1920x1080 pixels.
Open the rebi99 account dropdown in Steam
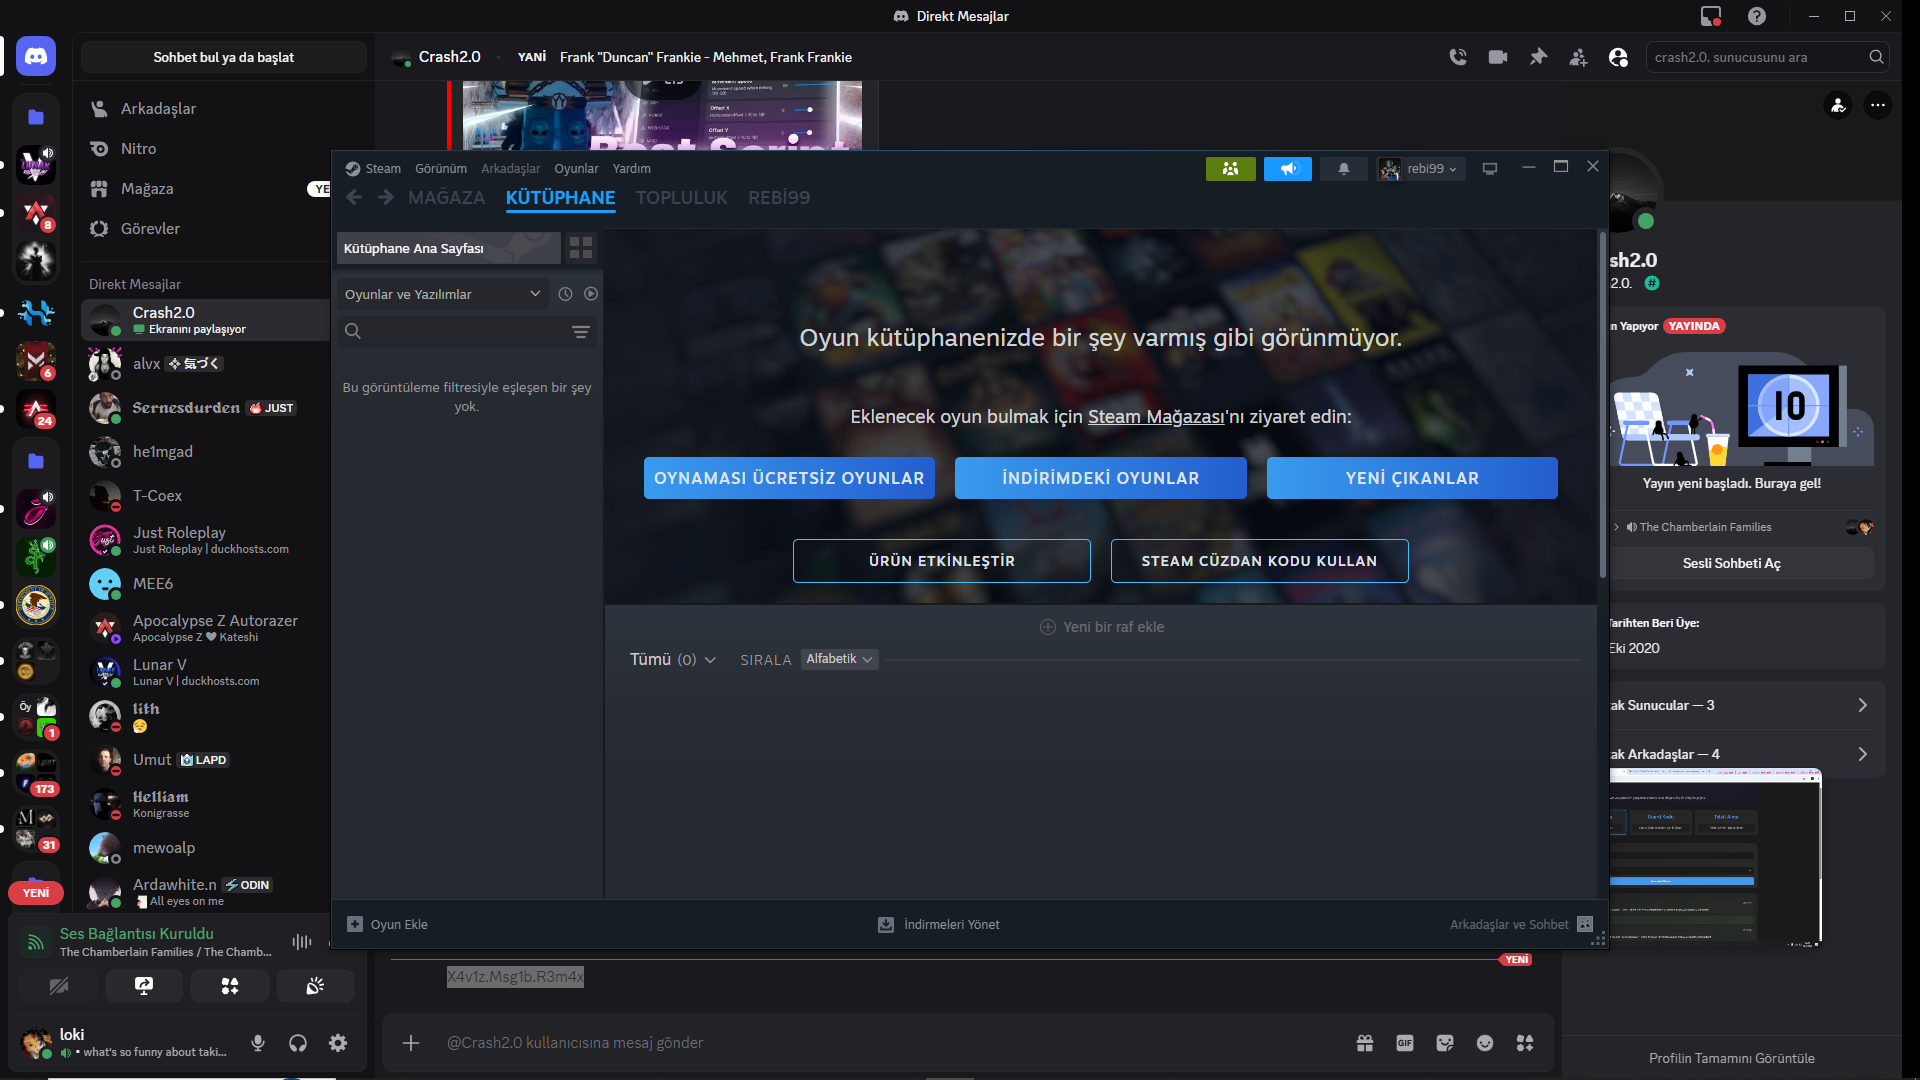[1420, 169]
